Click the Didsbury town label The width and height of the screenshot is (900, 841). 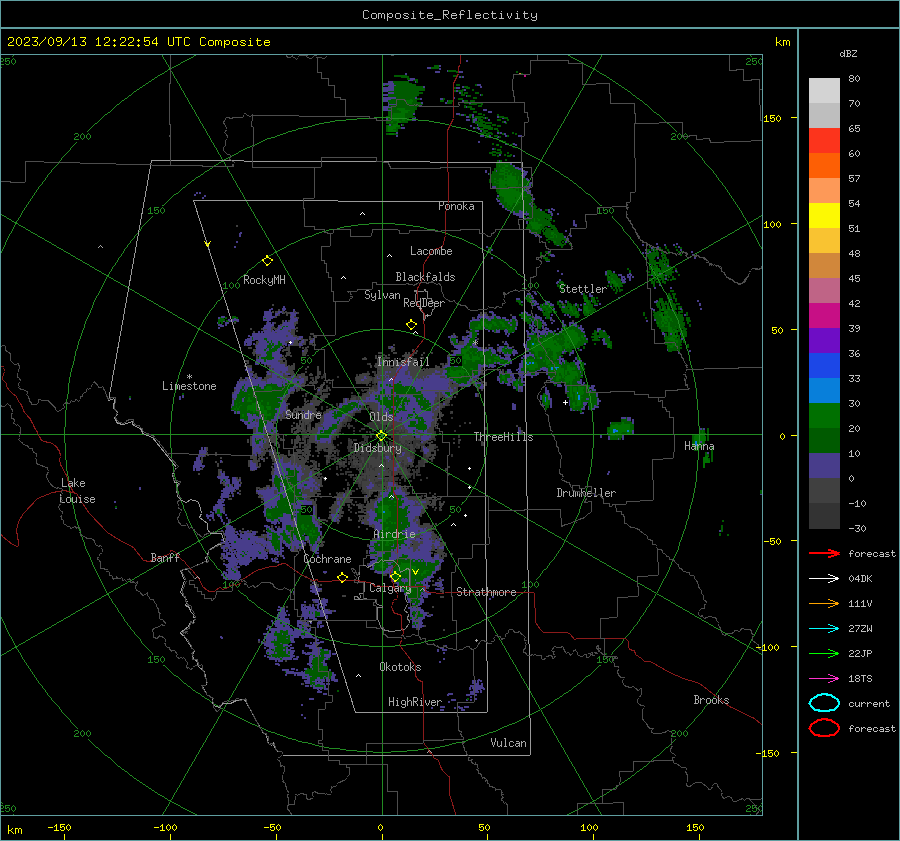pyautogui.click(x=377, y=448)
